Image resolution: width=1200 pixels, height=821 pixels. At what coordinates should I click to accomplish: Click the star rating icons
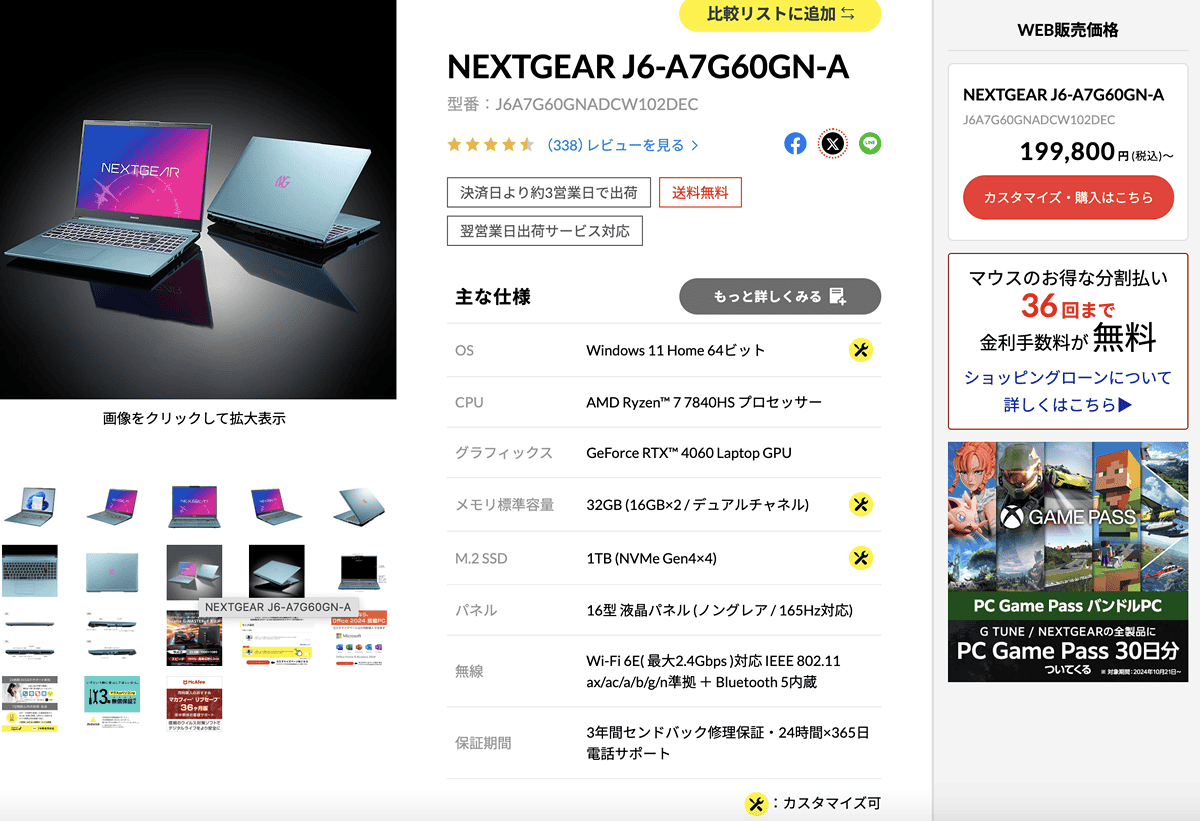(x=491, y=145)
